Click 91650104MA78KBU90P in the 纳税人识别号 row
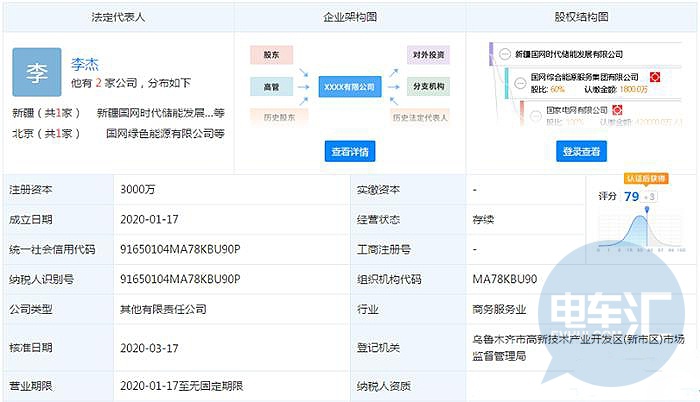 (x=180, y=279)
